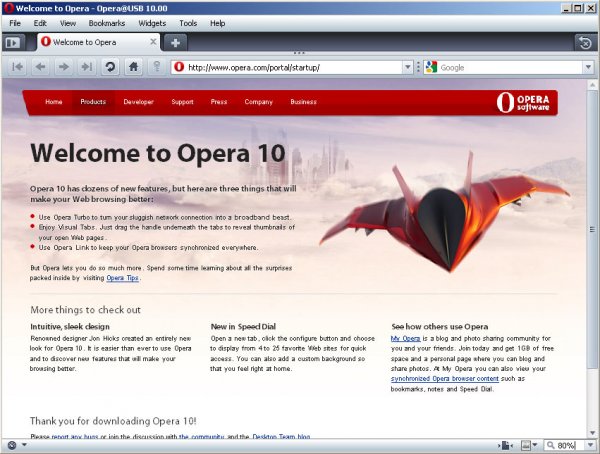600x454 pixels.
Task: Click the visual tabs drag handle
Action: 299,53
